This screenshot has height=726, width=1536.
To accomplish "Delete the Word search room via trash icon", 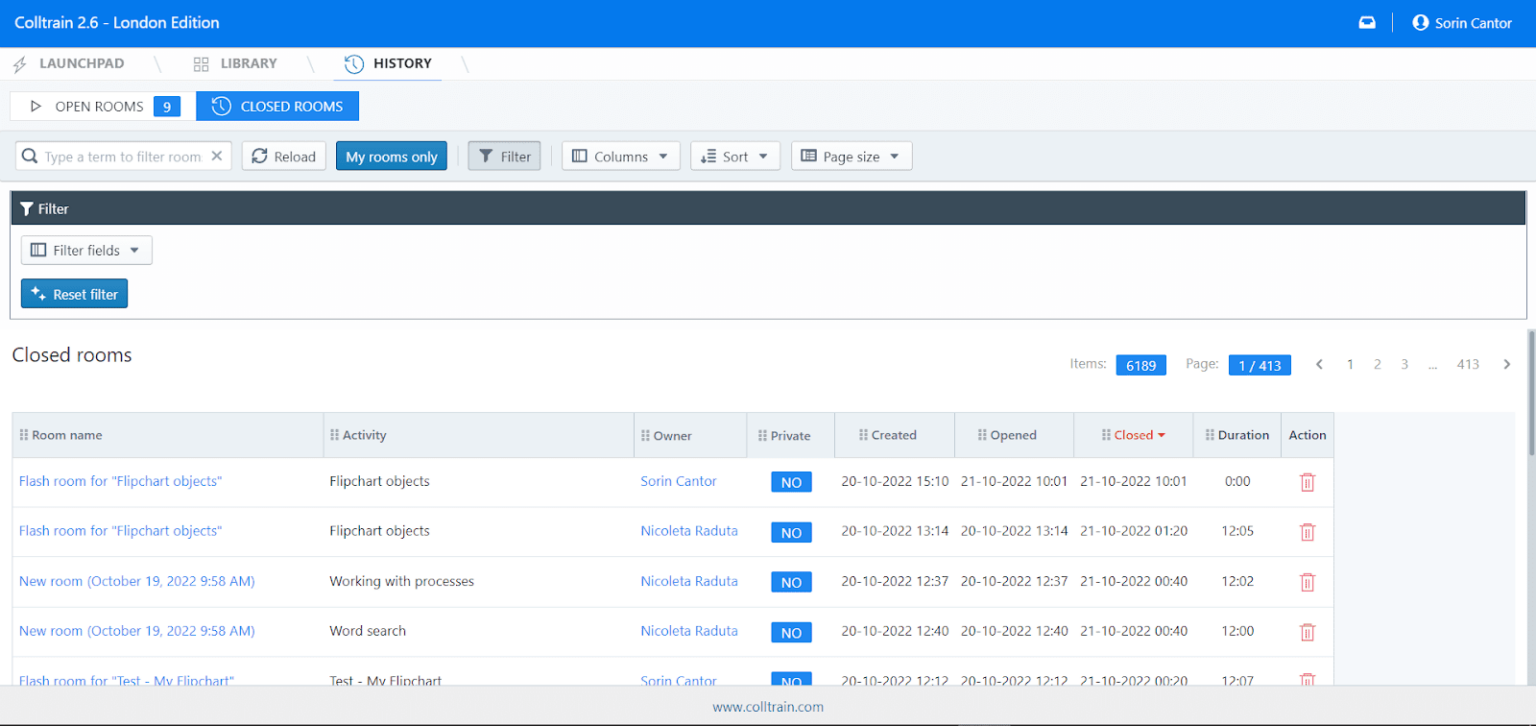I will pos(1307,632).
